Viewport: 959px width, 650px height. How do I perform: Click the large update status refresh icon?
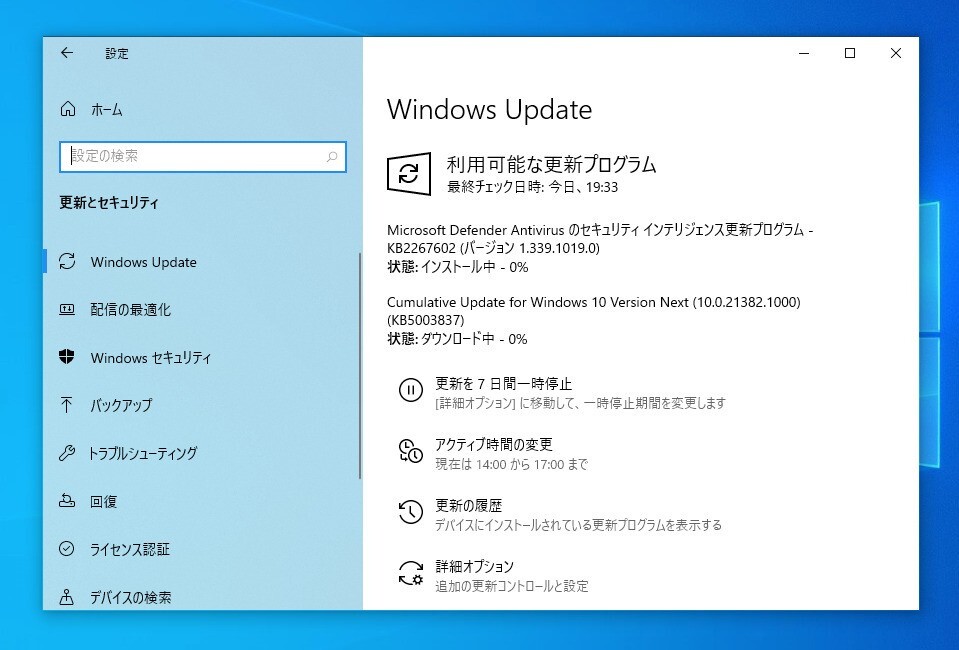(x=409, y=174)
